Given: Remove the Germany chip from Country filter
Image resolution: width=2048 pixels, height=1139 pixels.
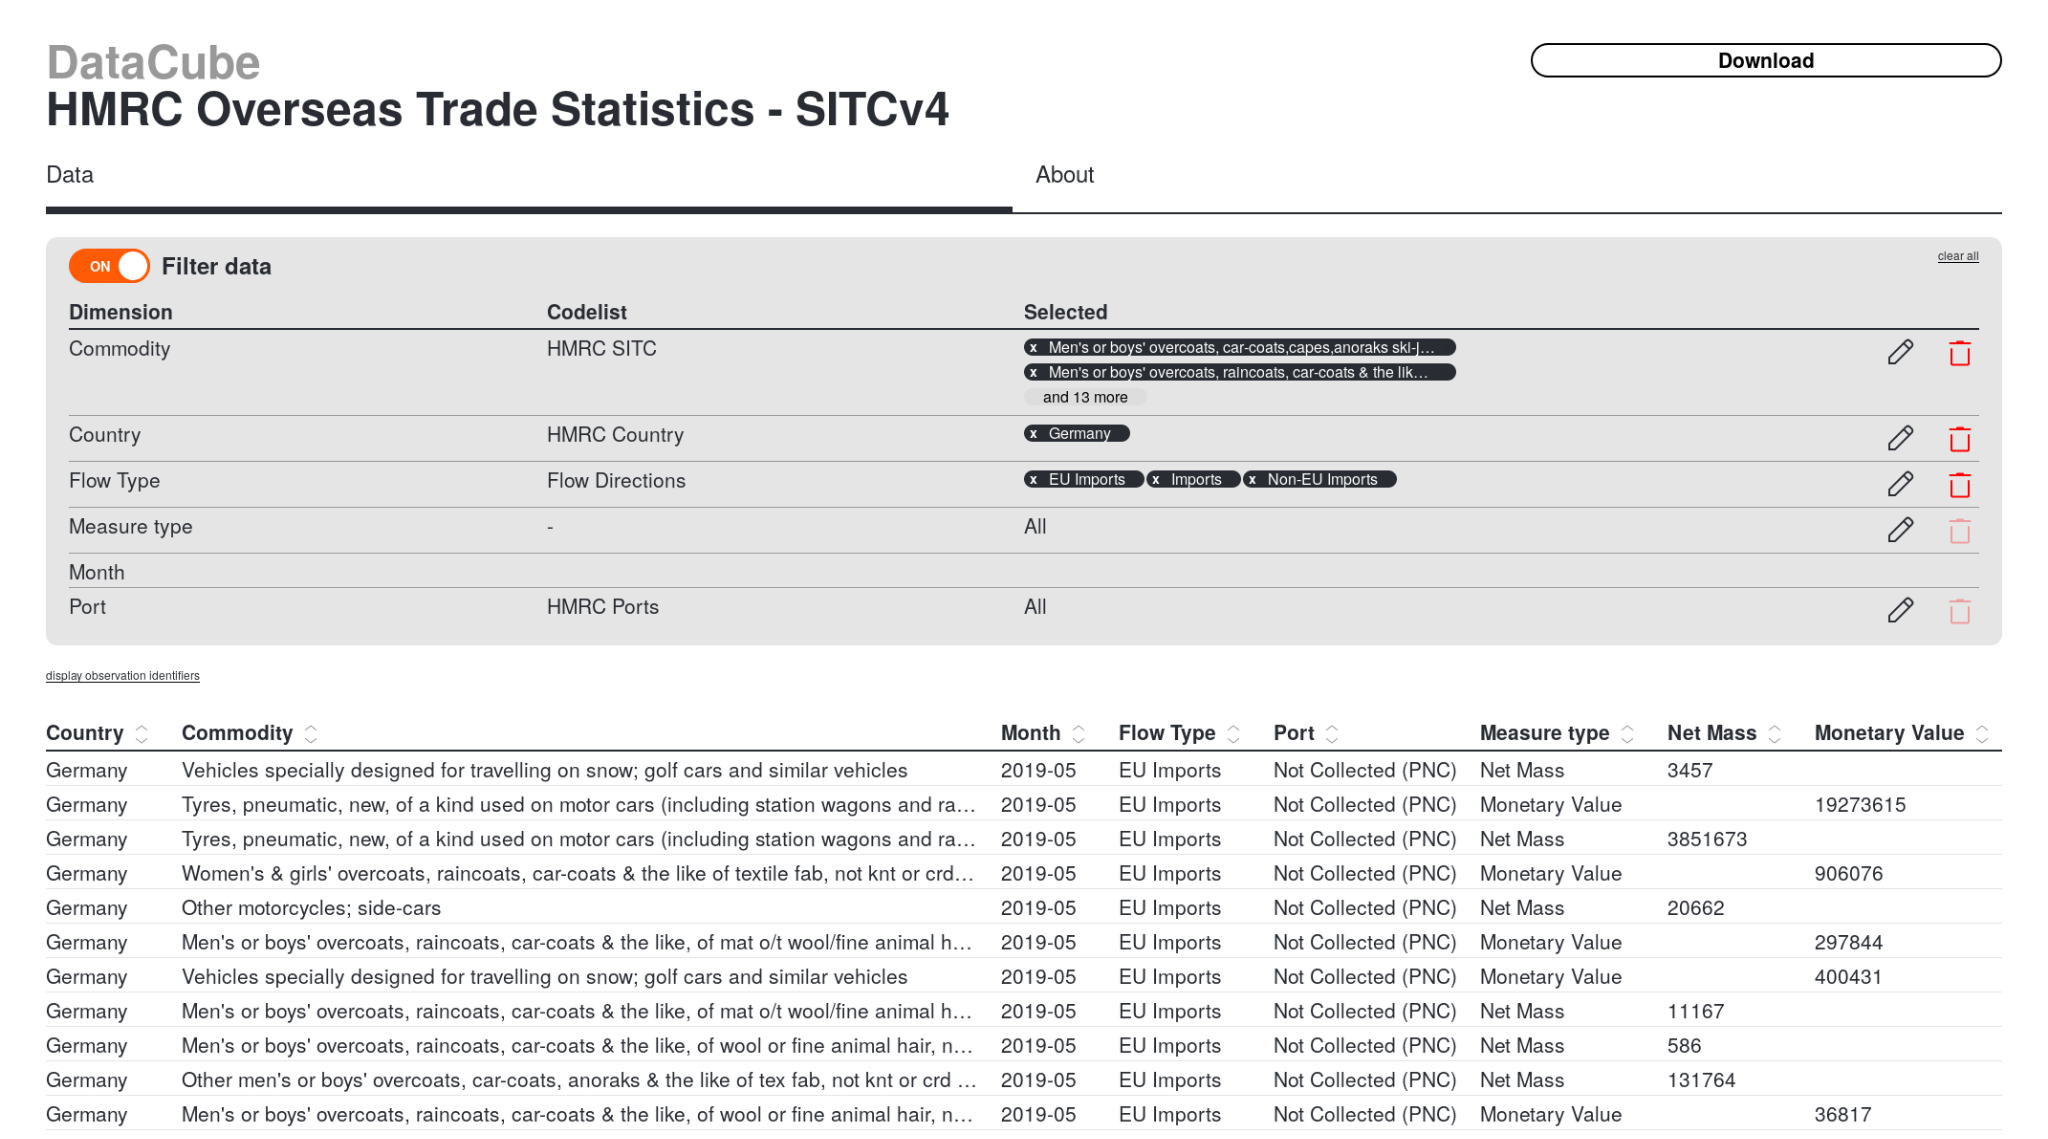Looking at the screenshot, I should 1034,434.
